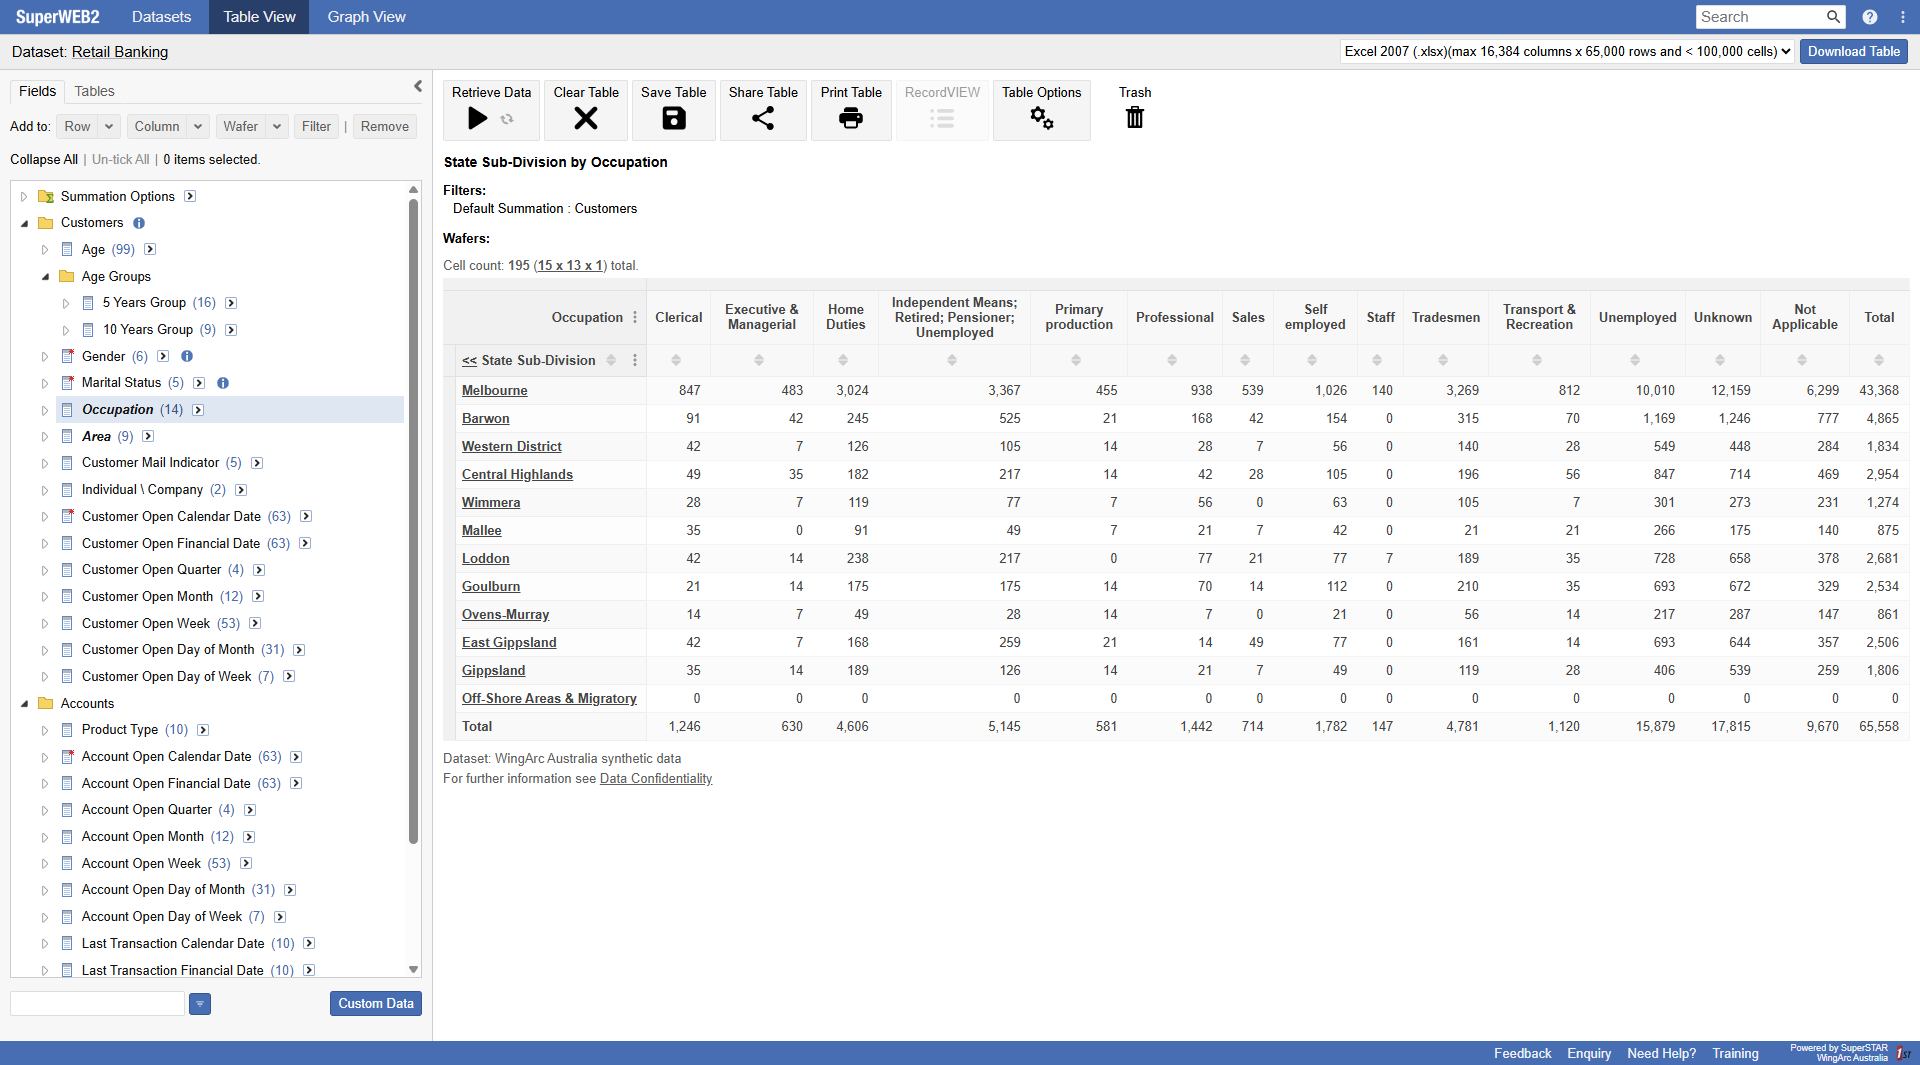Click the search magnifier icon in the top bar
1920x1065 pixels.
[x=1833, y=17]
